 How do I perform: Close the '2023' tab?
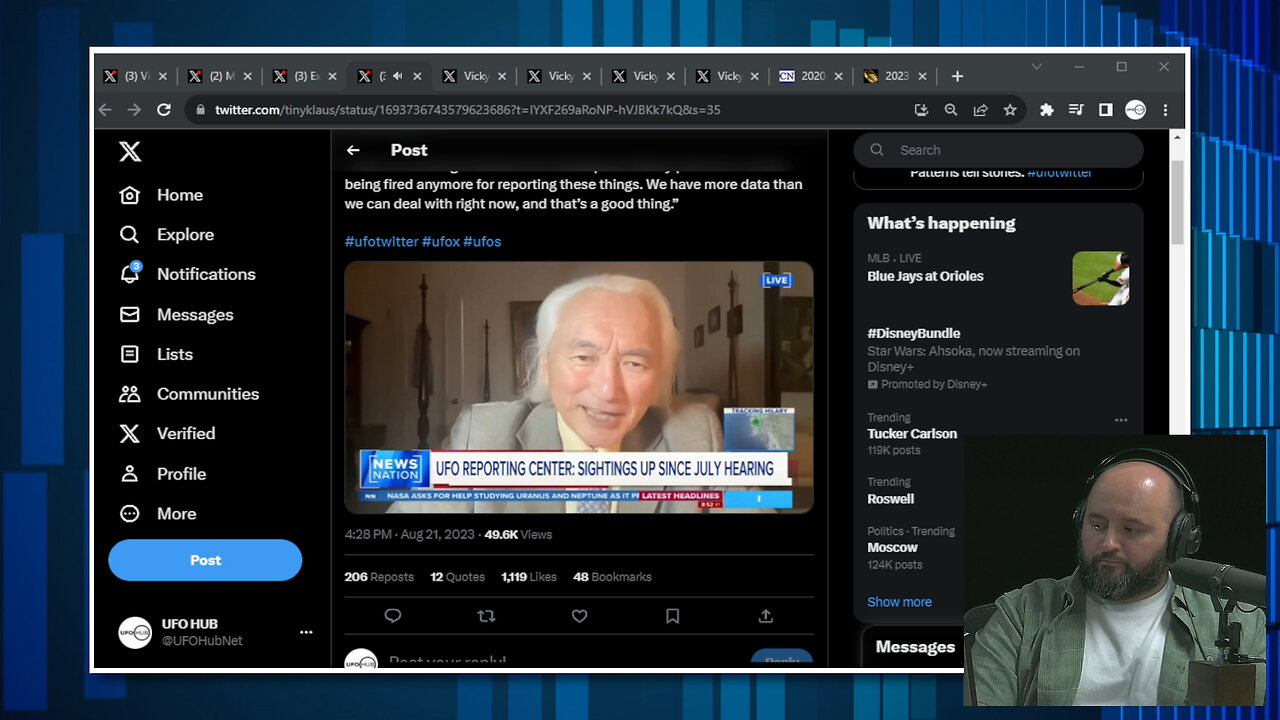pyautogui.click(x=922, y=76)
